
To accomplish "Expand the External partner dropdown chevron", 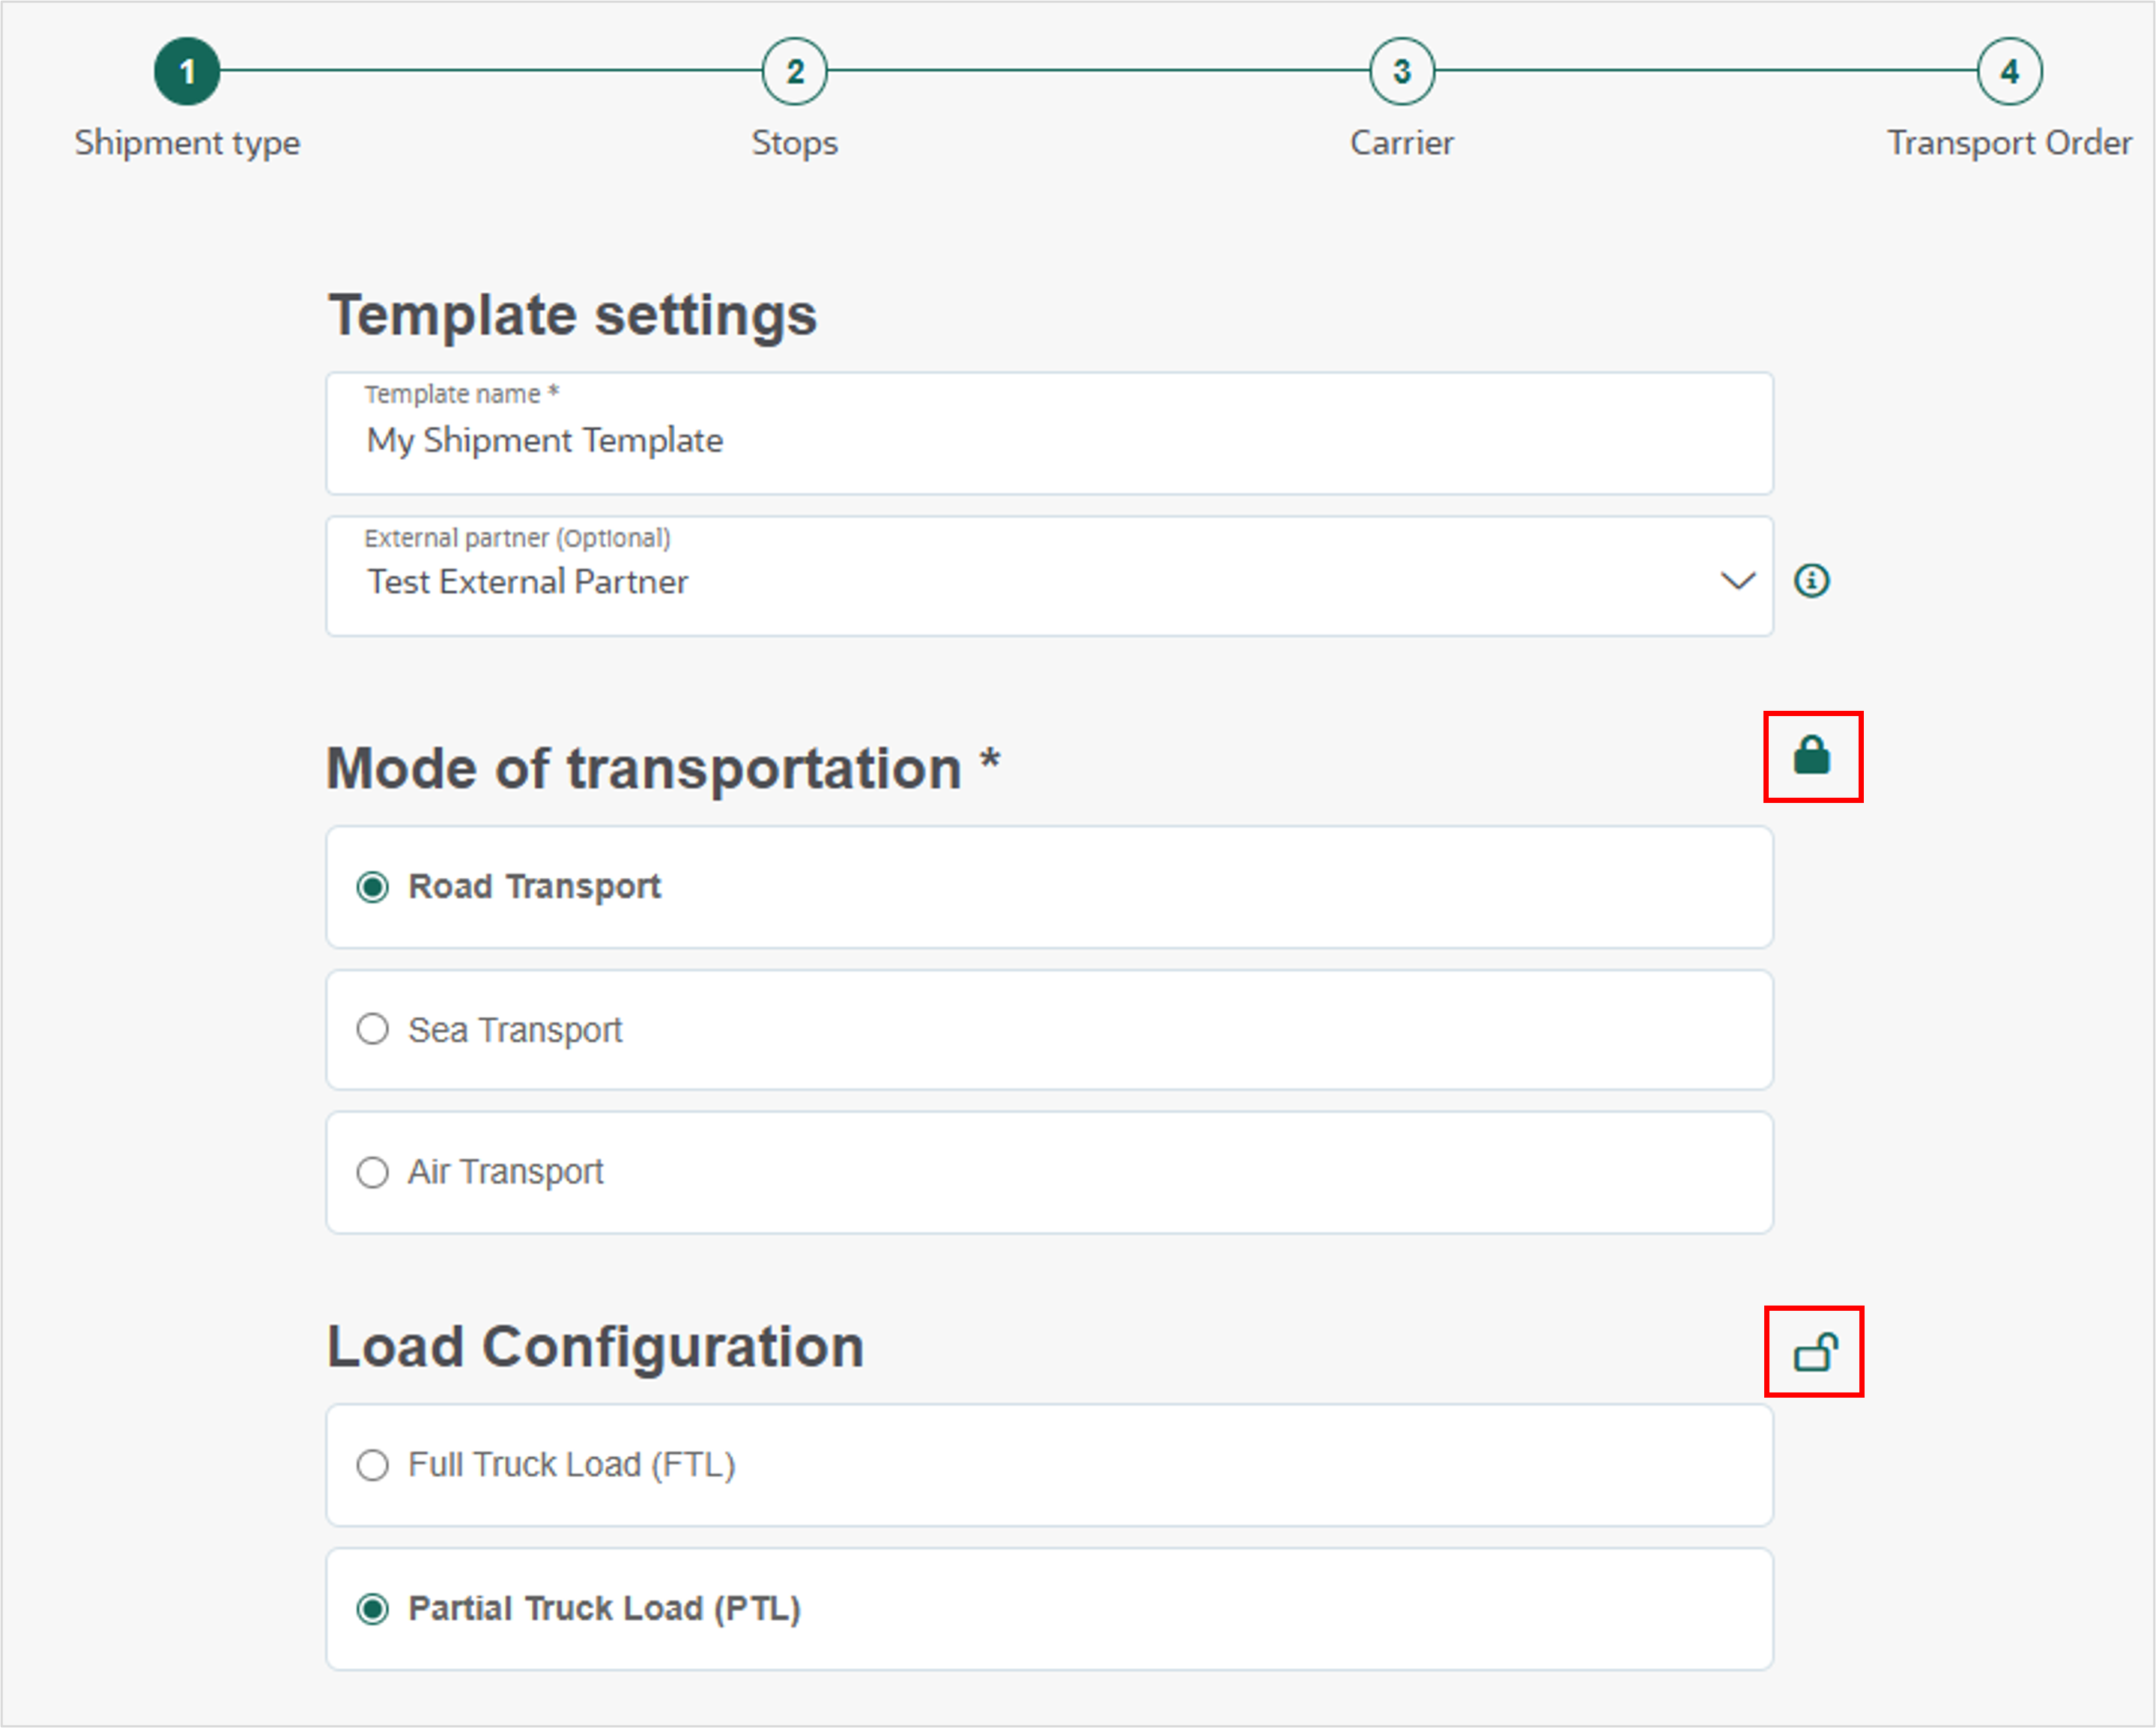I will [1737, 580].
